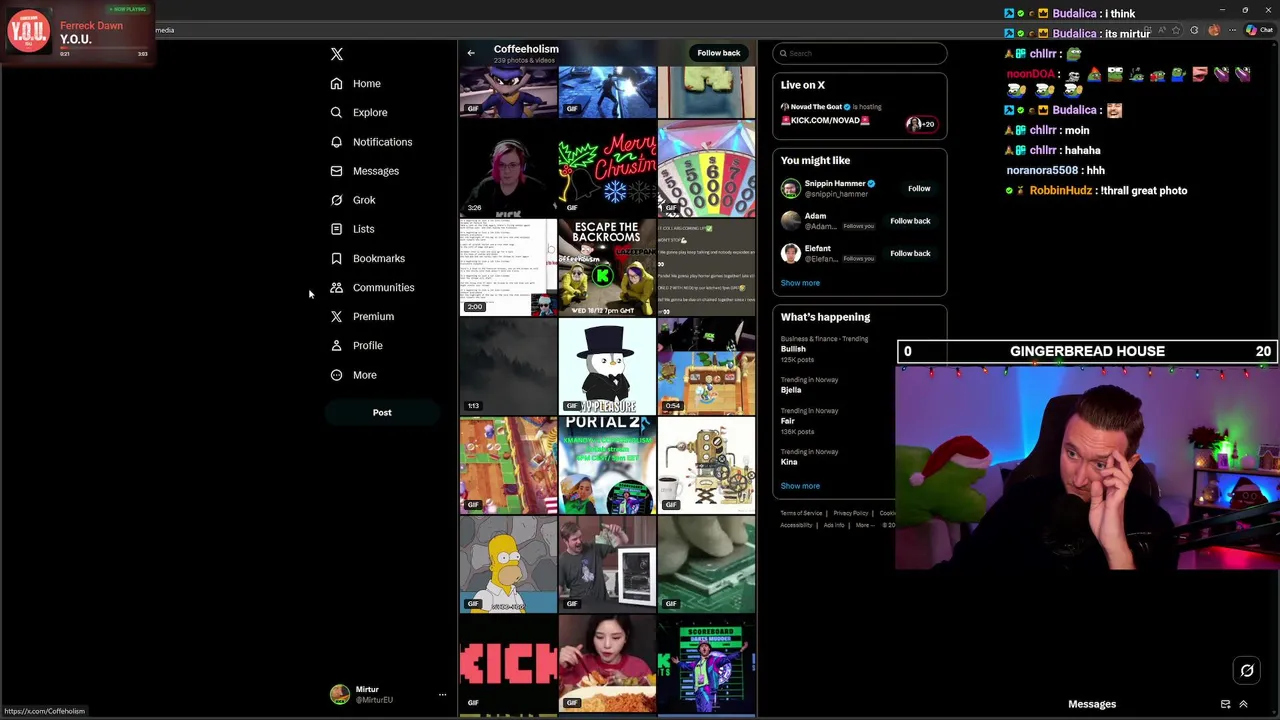Open the Home page icon
The height and width of the screenshot is (720, 1280).
[336, 84]
